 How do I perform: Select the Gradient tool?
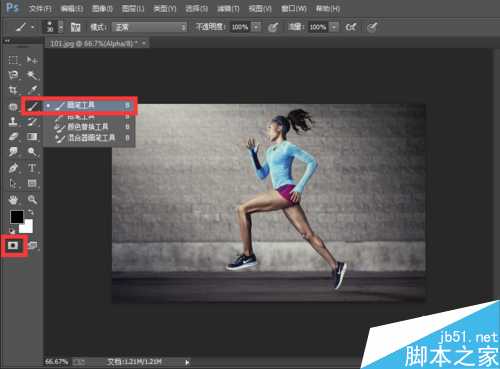[x=32, y=137]
